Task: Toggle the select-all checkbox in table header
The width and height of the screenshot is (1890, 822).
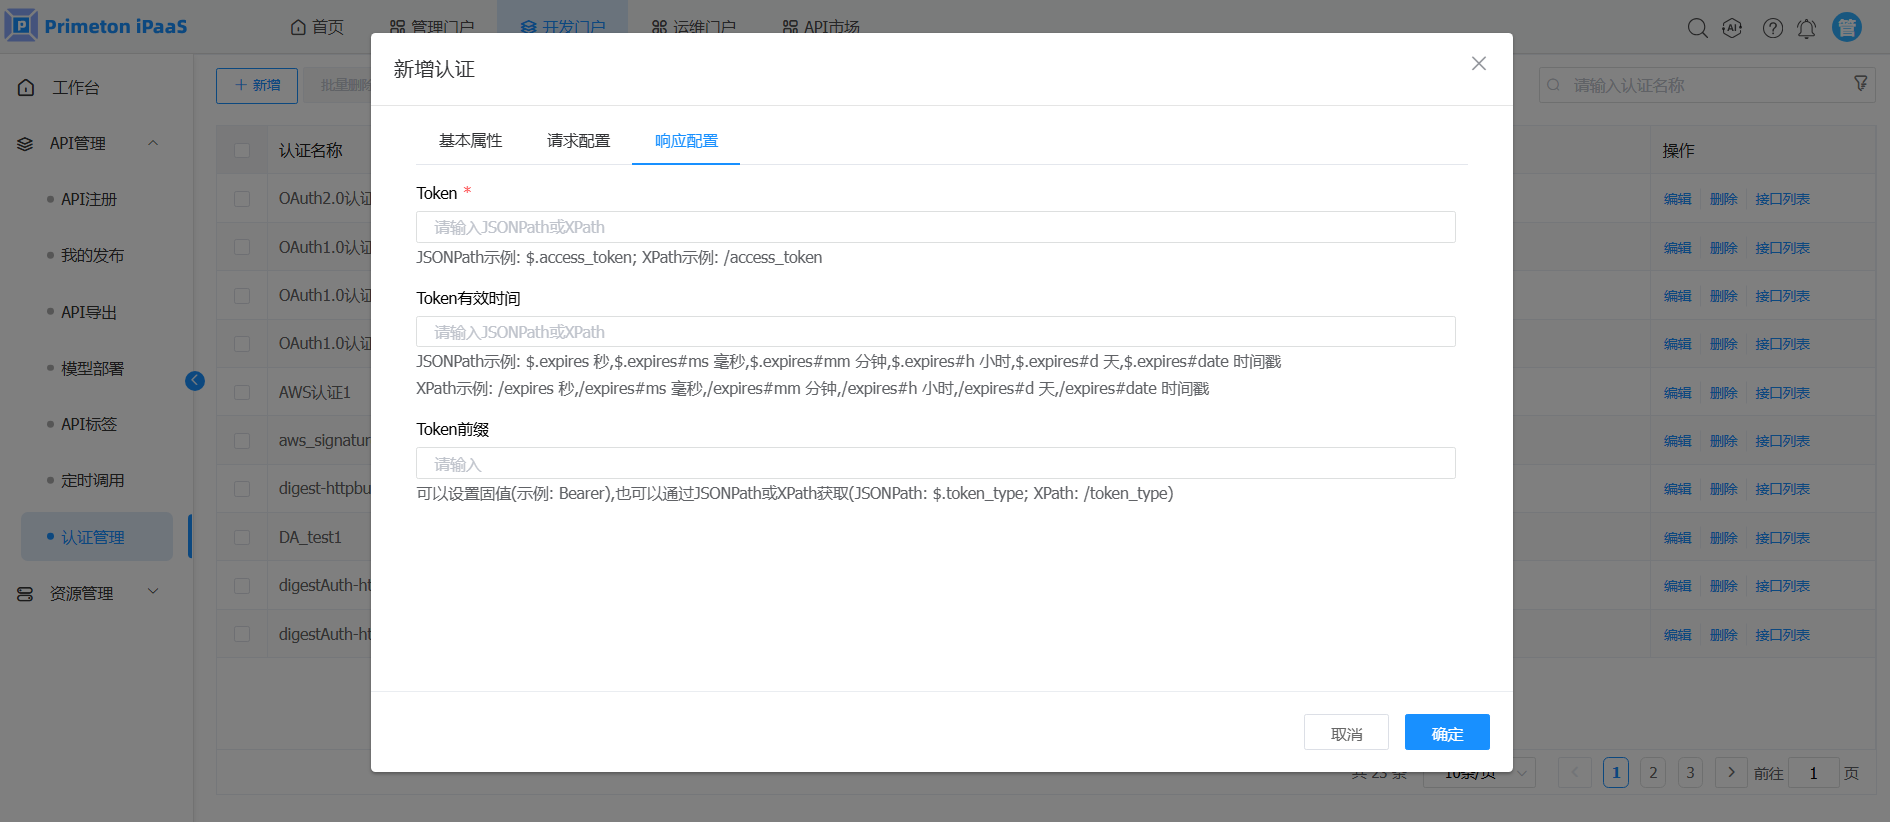Action: click(x=242, y=150)
